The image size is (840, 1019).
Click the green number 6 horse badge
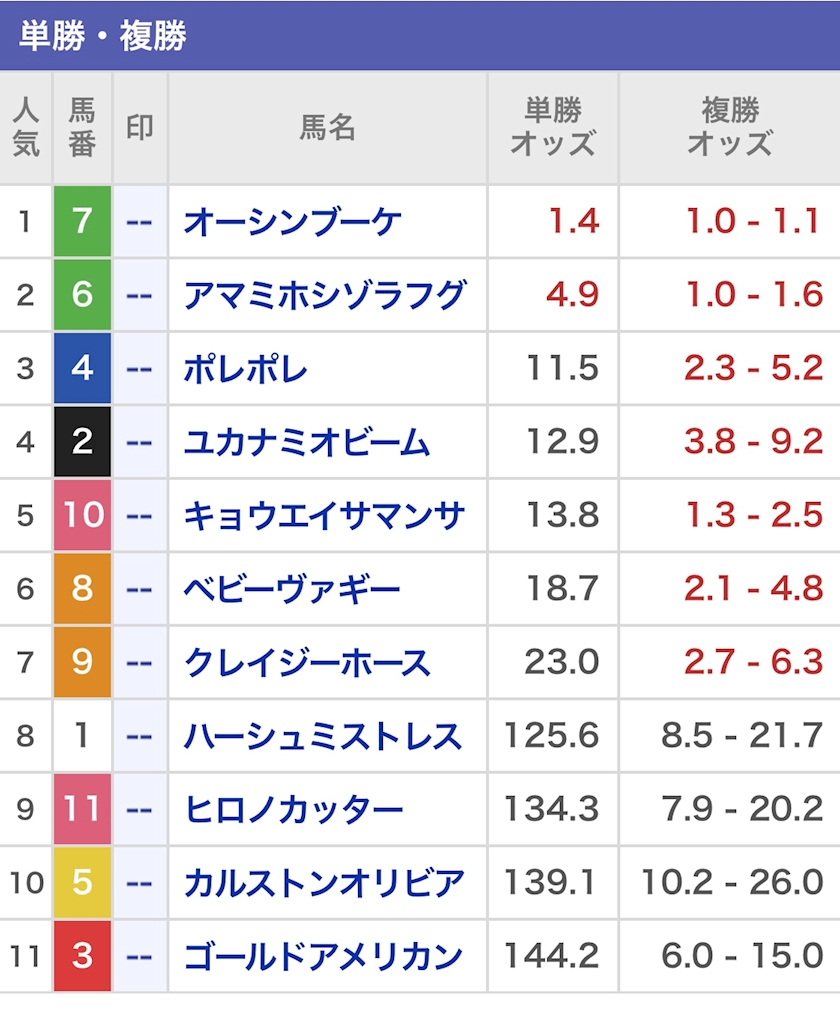tap(82, 295)
